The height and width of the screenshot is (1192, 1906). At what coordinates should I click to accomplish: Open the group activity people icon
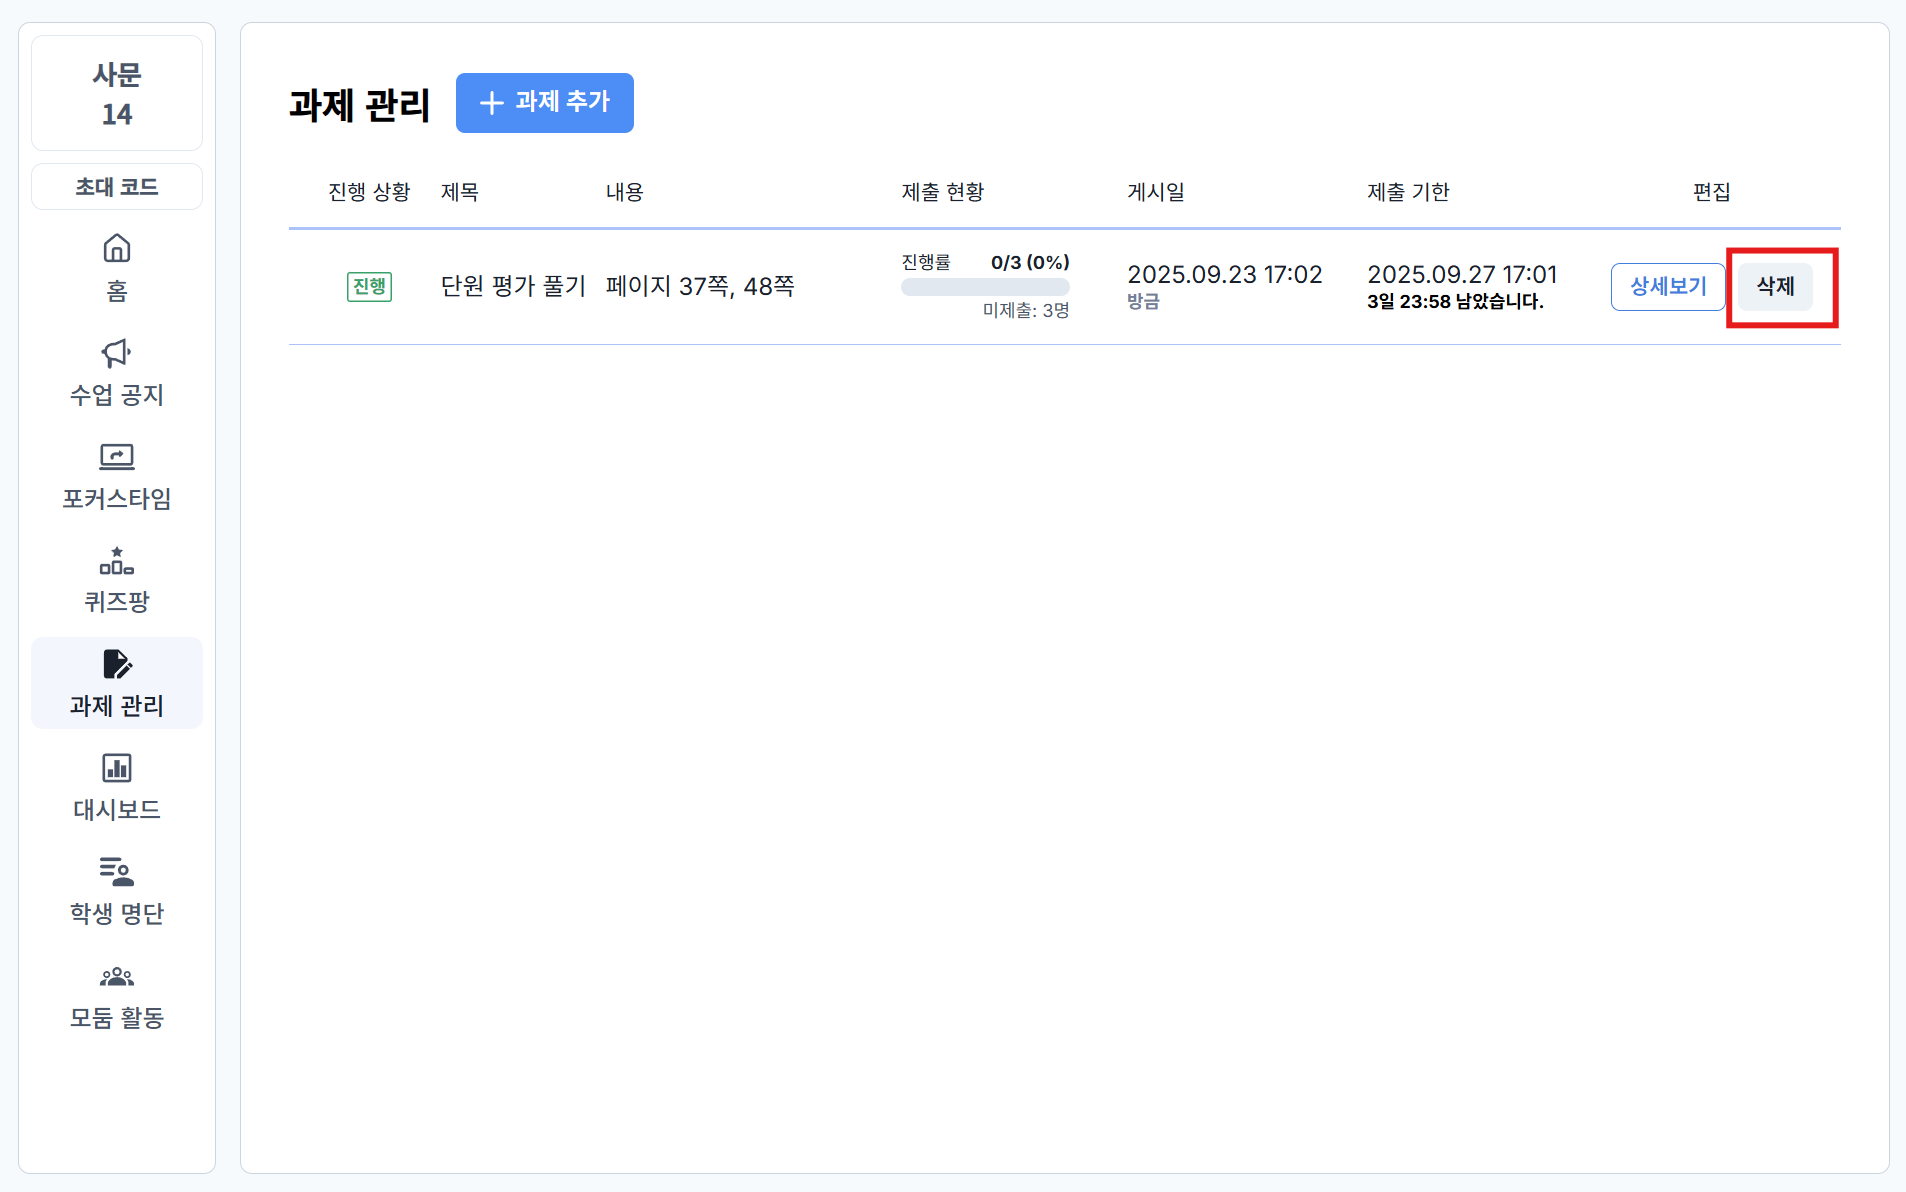[117, 976]
